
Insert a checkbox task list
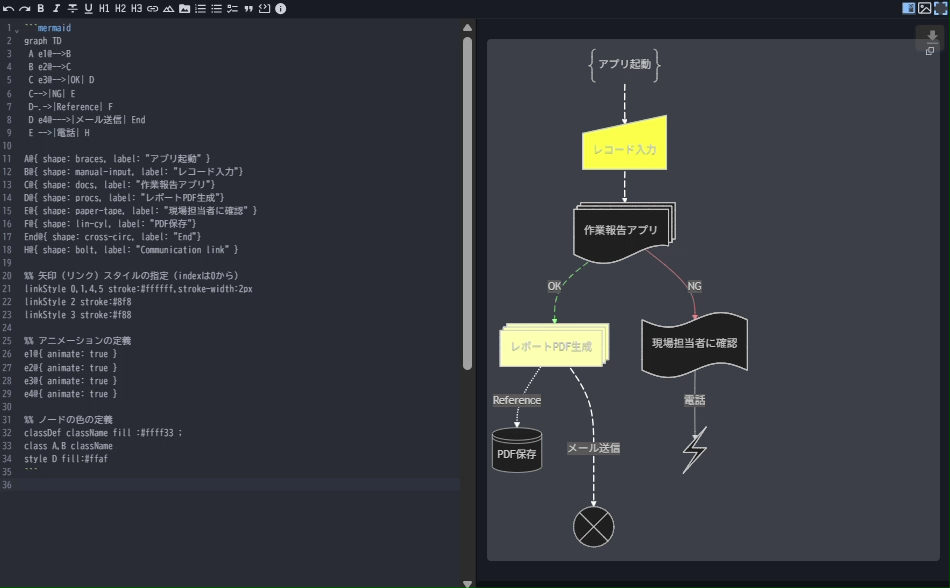[233, 8]
